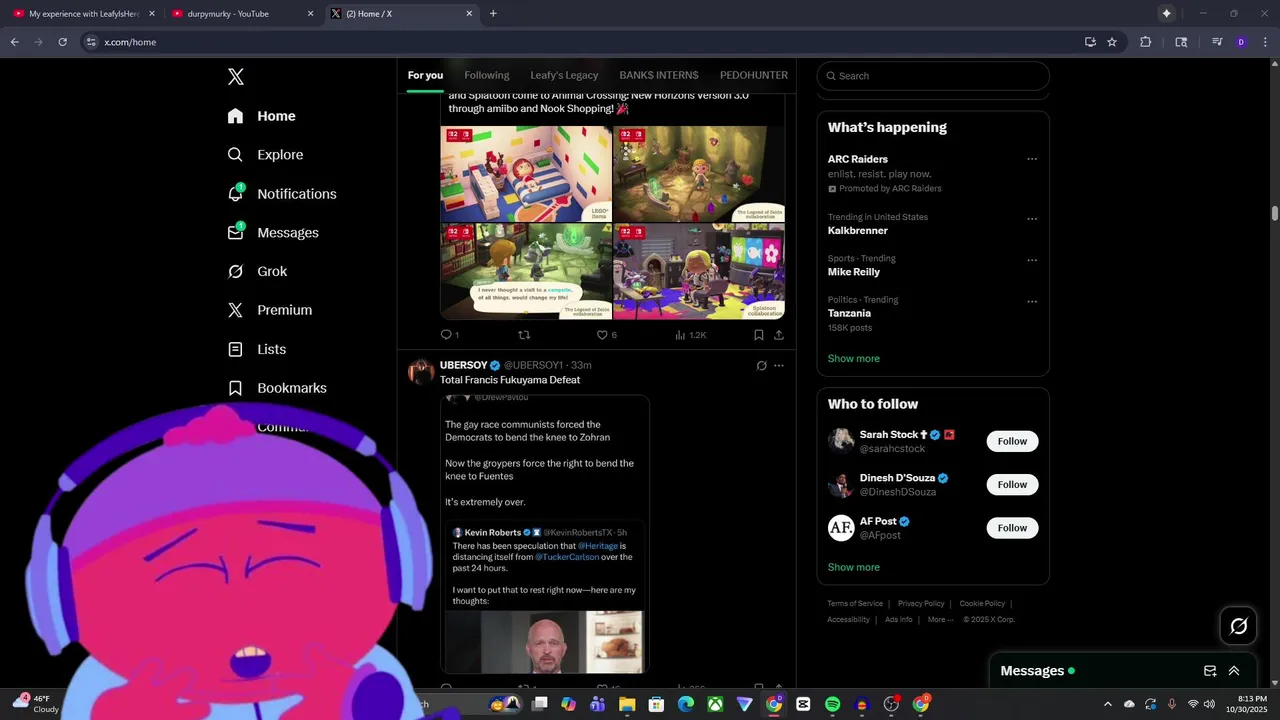Select the For you tab

point(425,75)
